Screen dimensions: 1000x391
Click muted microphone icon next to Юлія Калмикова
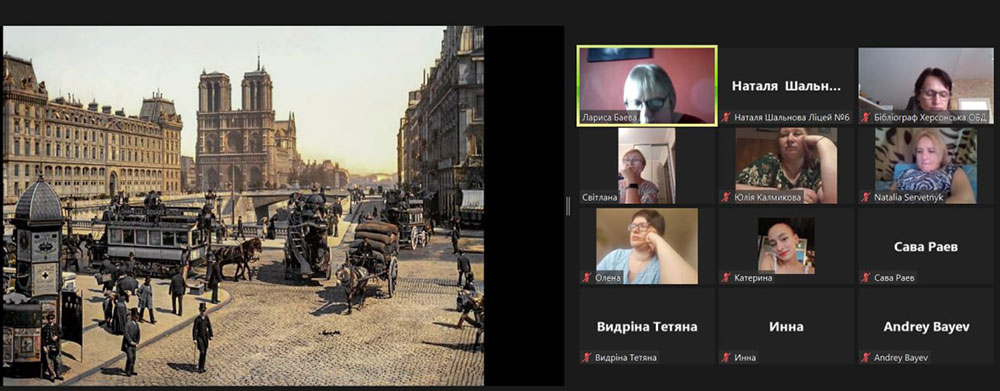click(726, 197)
